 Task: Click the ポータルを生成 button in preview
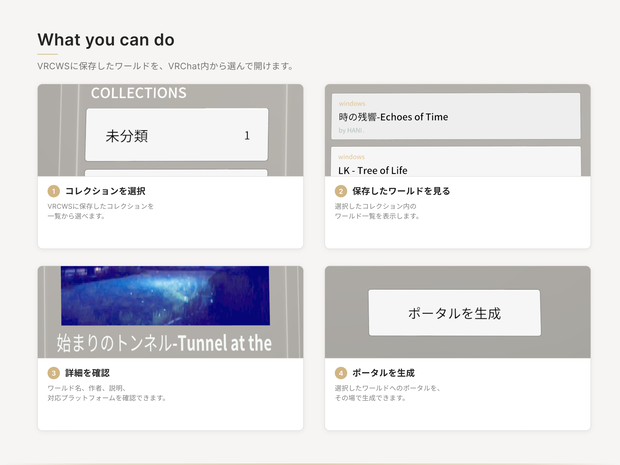click(454, 313)
